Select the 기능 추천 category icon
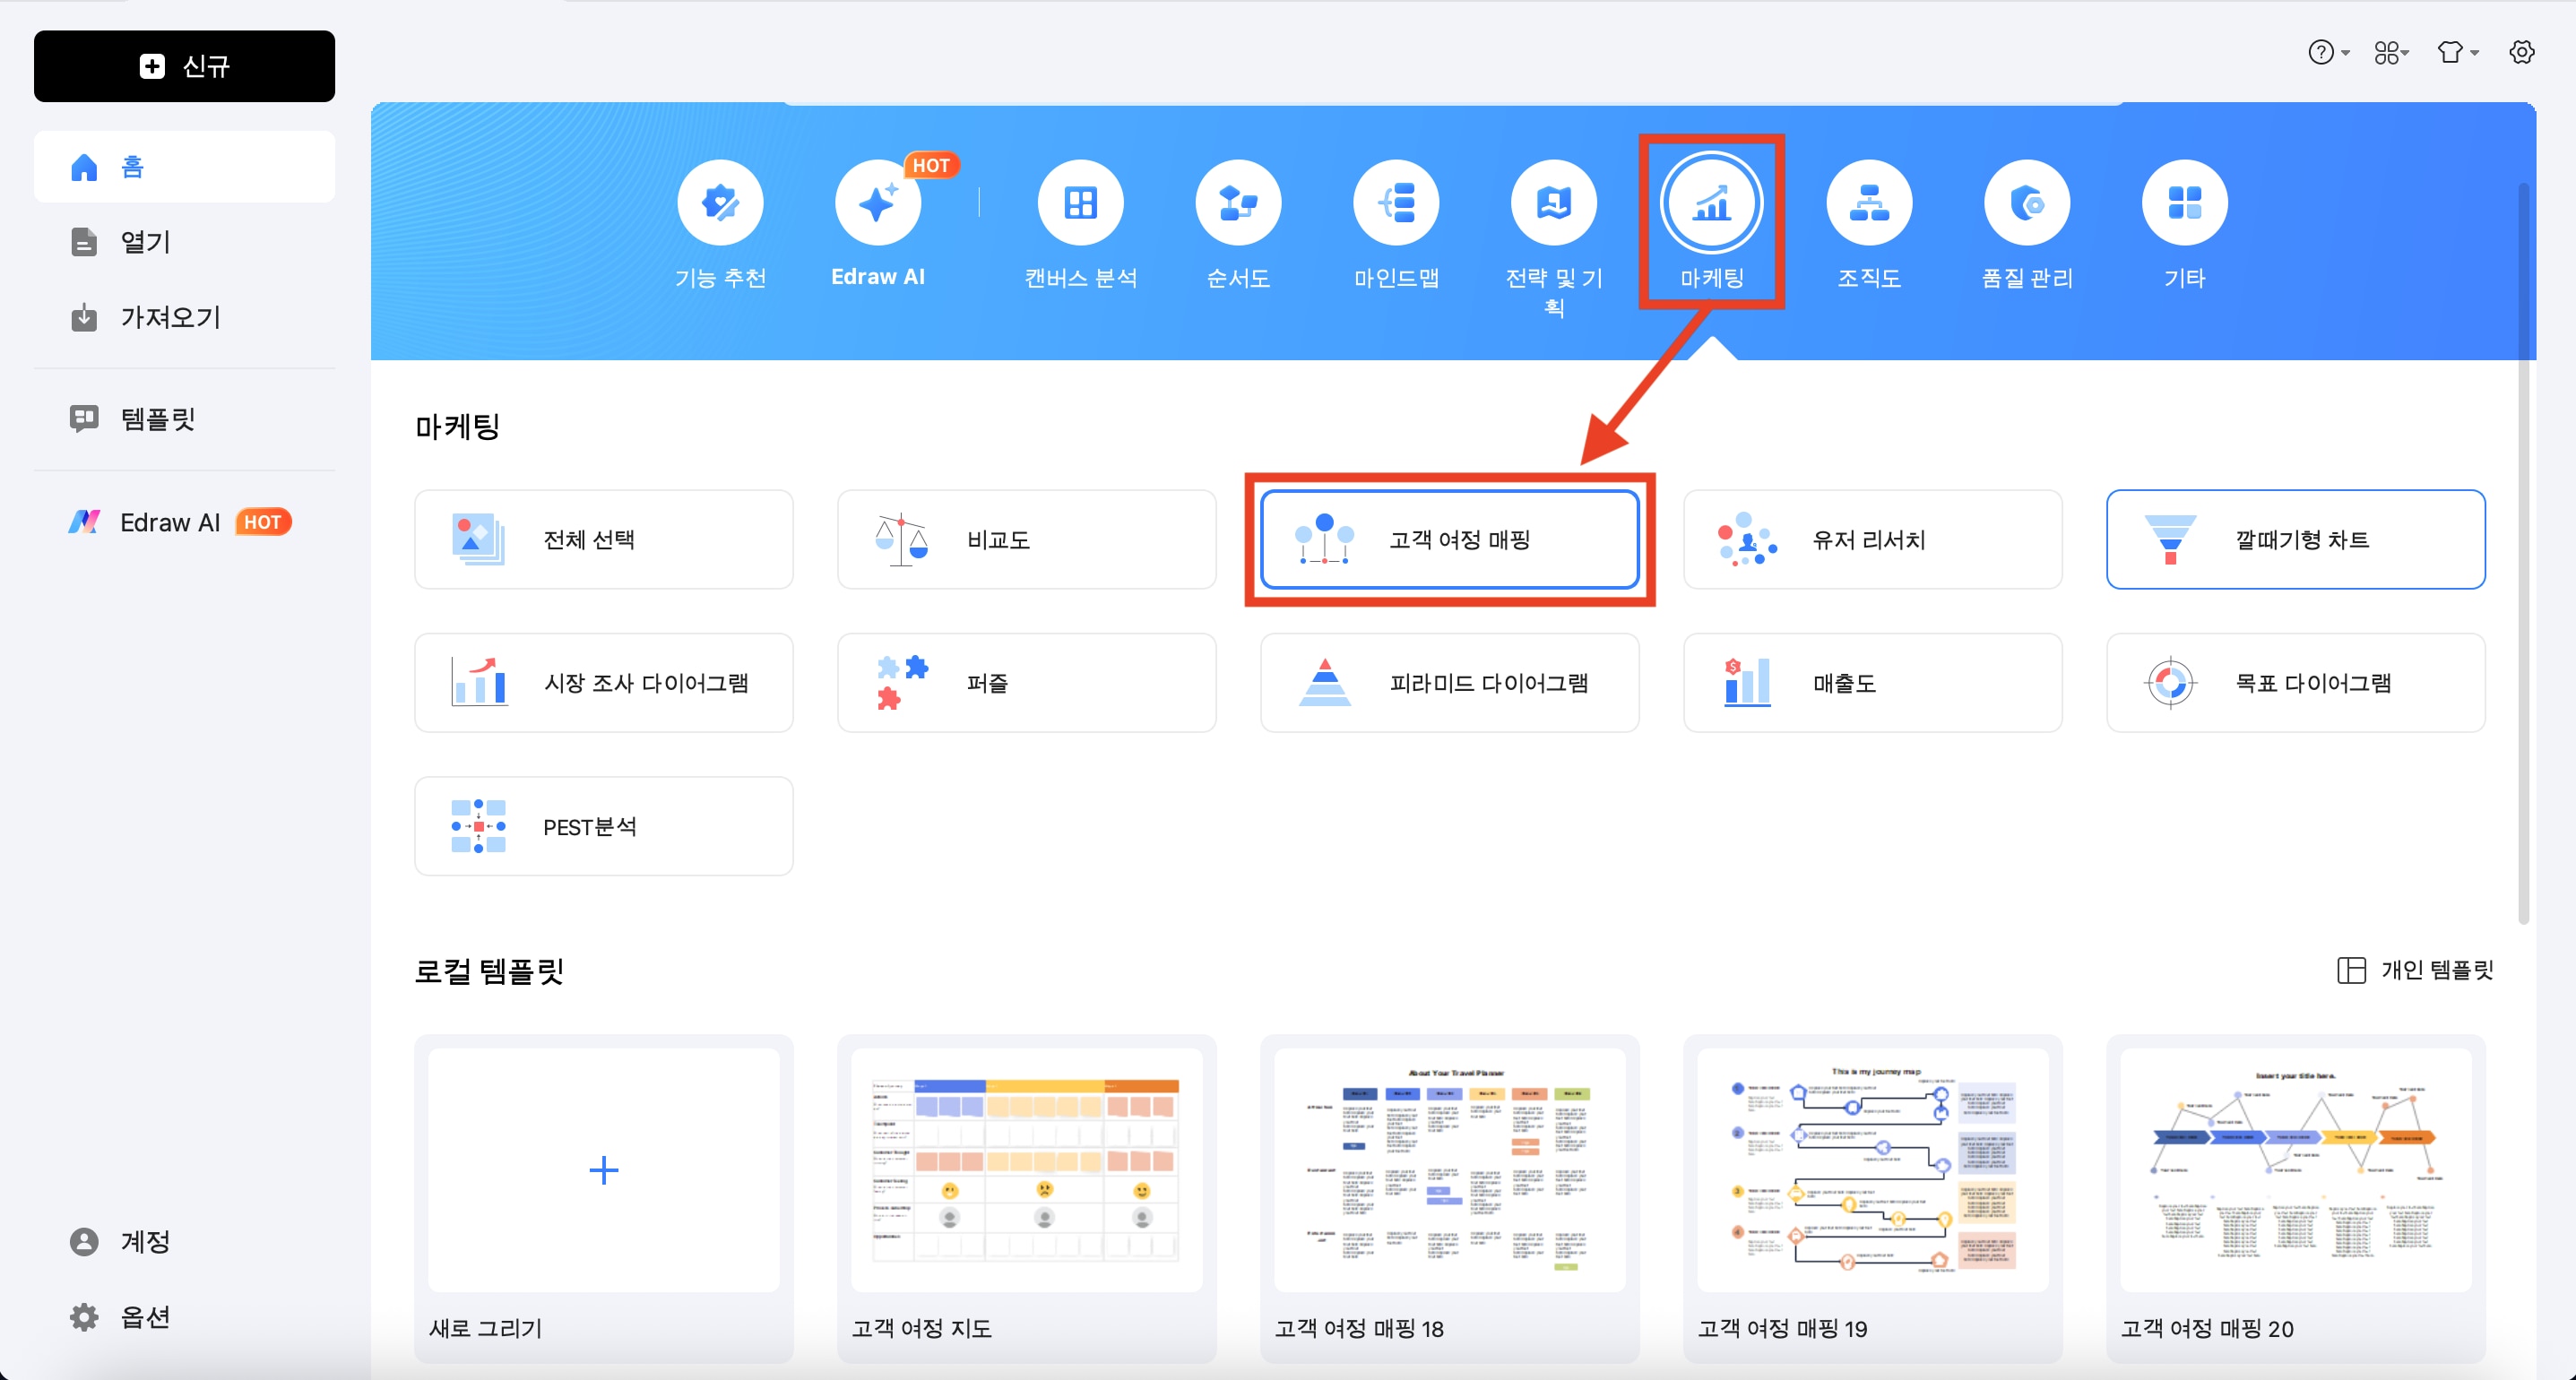The image size is (2576, 1380). click(x=720, y=203)
